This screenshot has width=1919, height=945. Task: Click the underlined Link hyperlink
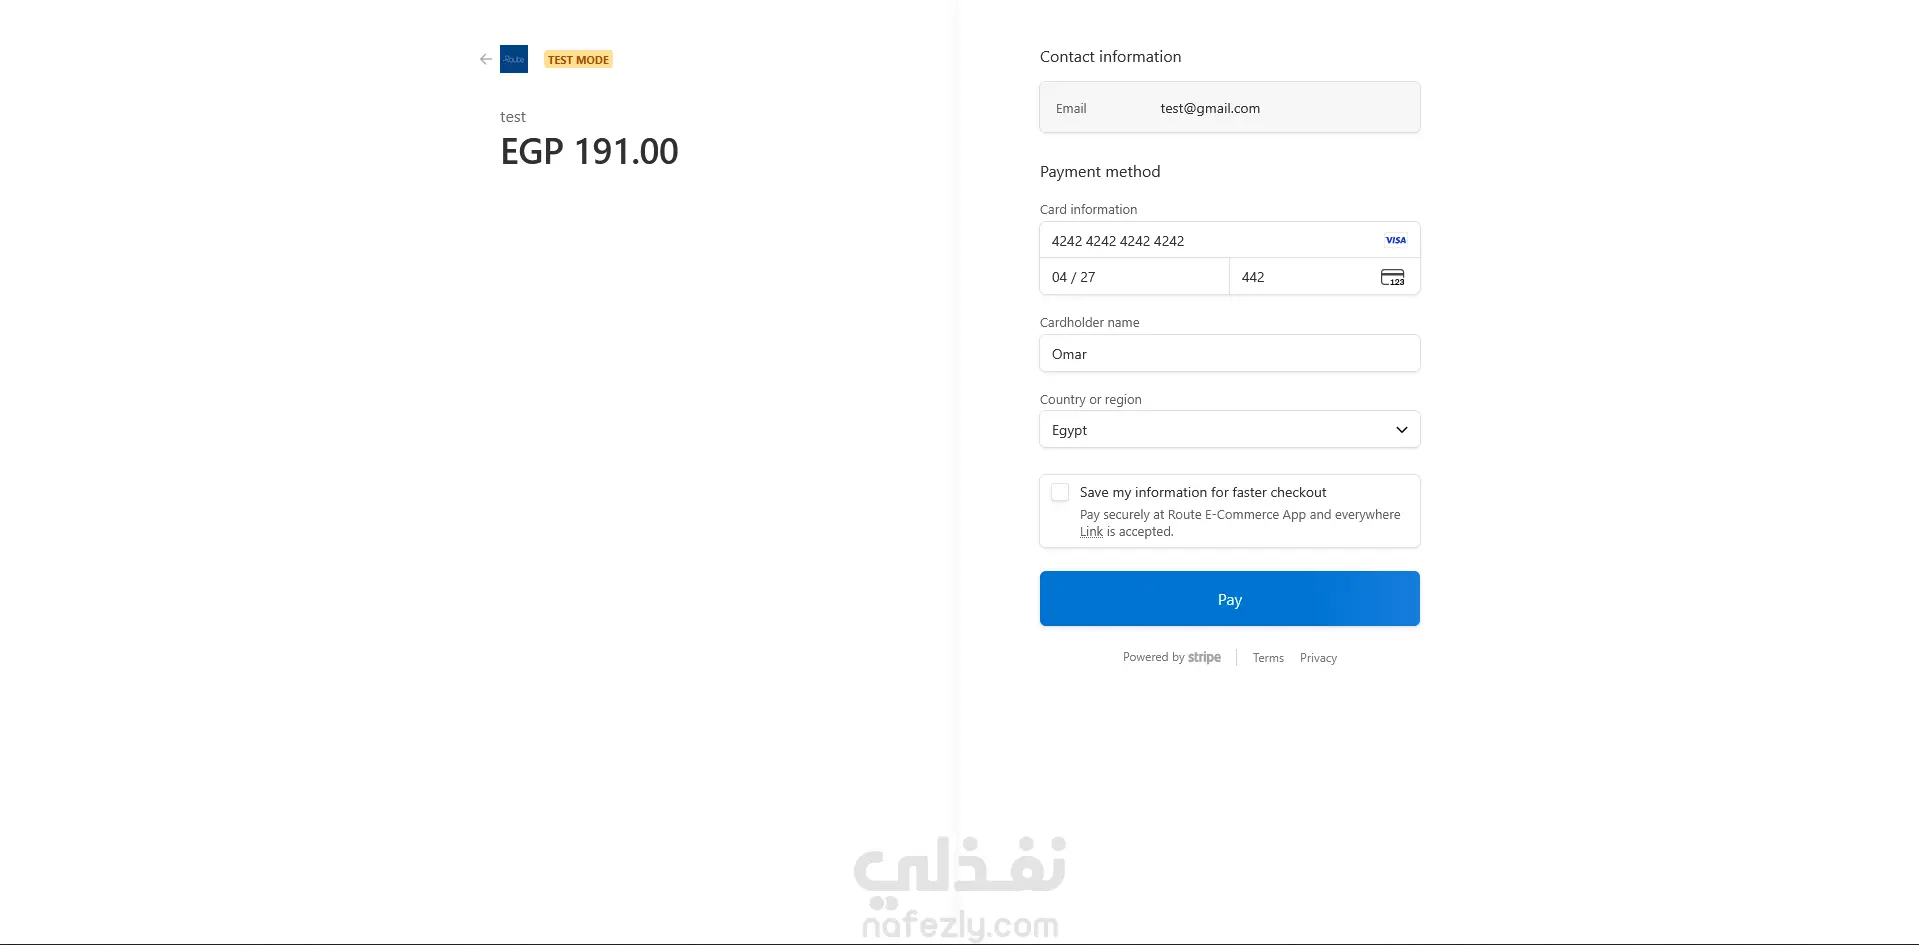pos(1091,532)
